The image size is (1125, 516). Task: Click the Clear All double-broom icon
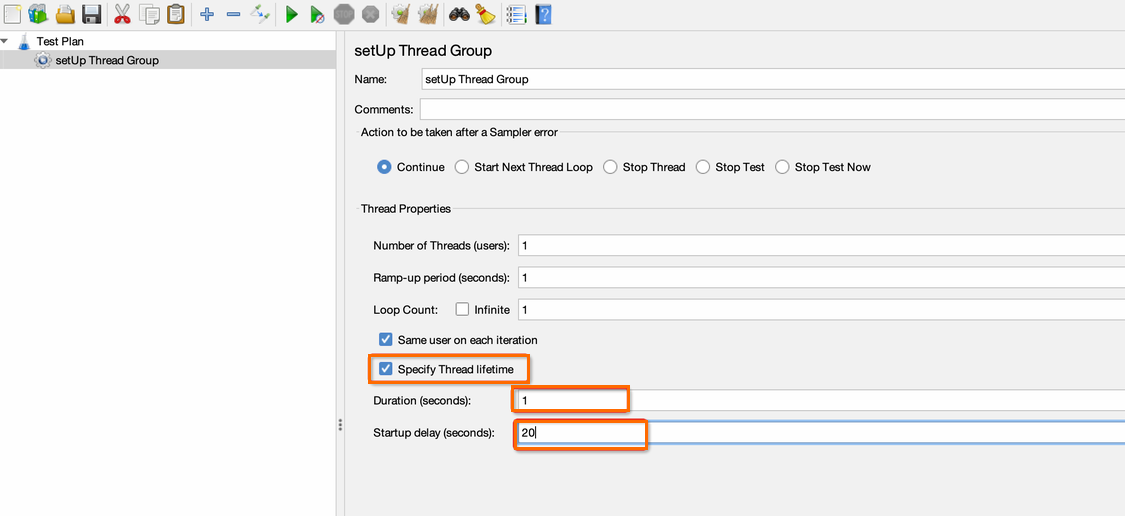coord(428,13)
